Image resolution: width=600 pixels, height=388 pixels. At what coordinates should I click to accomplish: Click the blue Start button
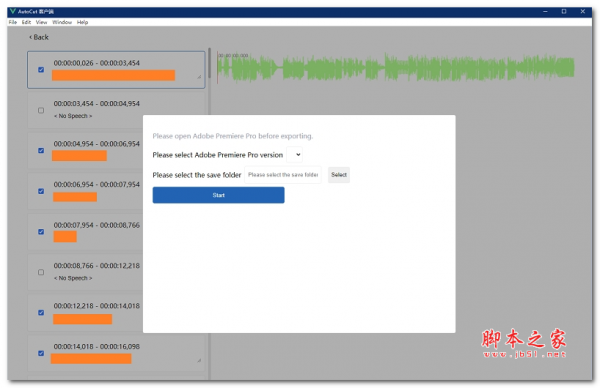[x=218, y=195]
